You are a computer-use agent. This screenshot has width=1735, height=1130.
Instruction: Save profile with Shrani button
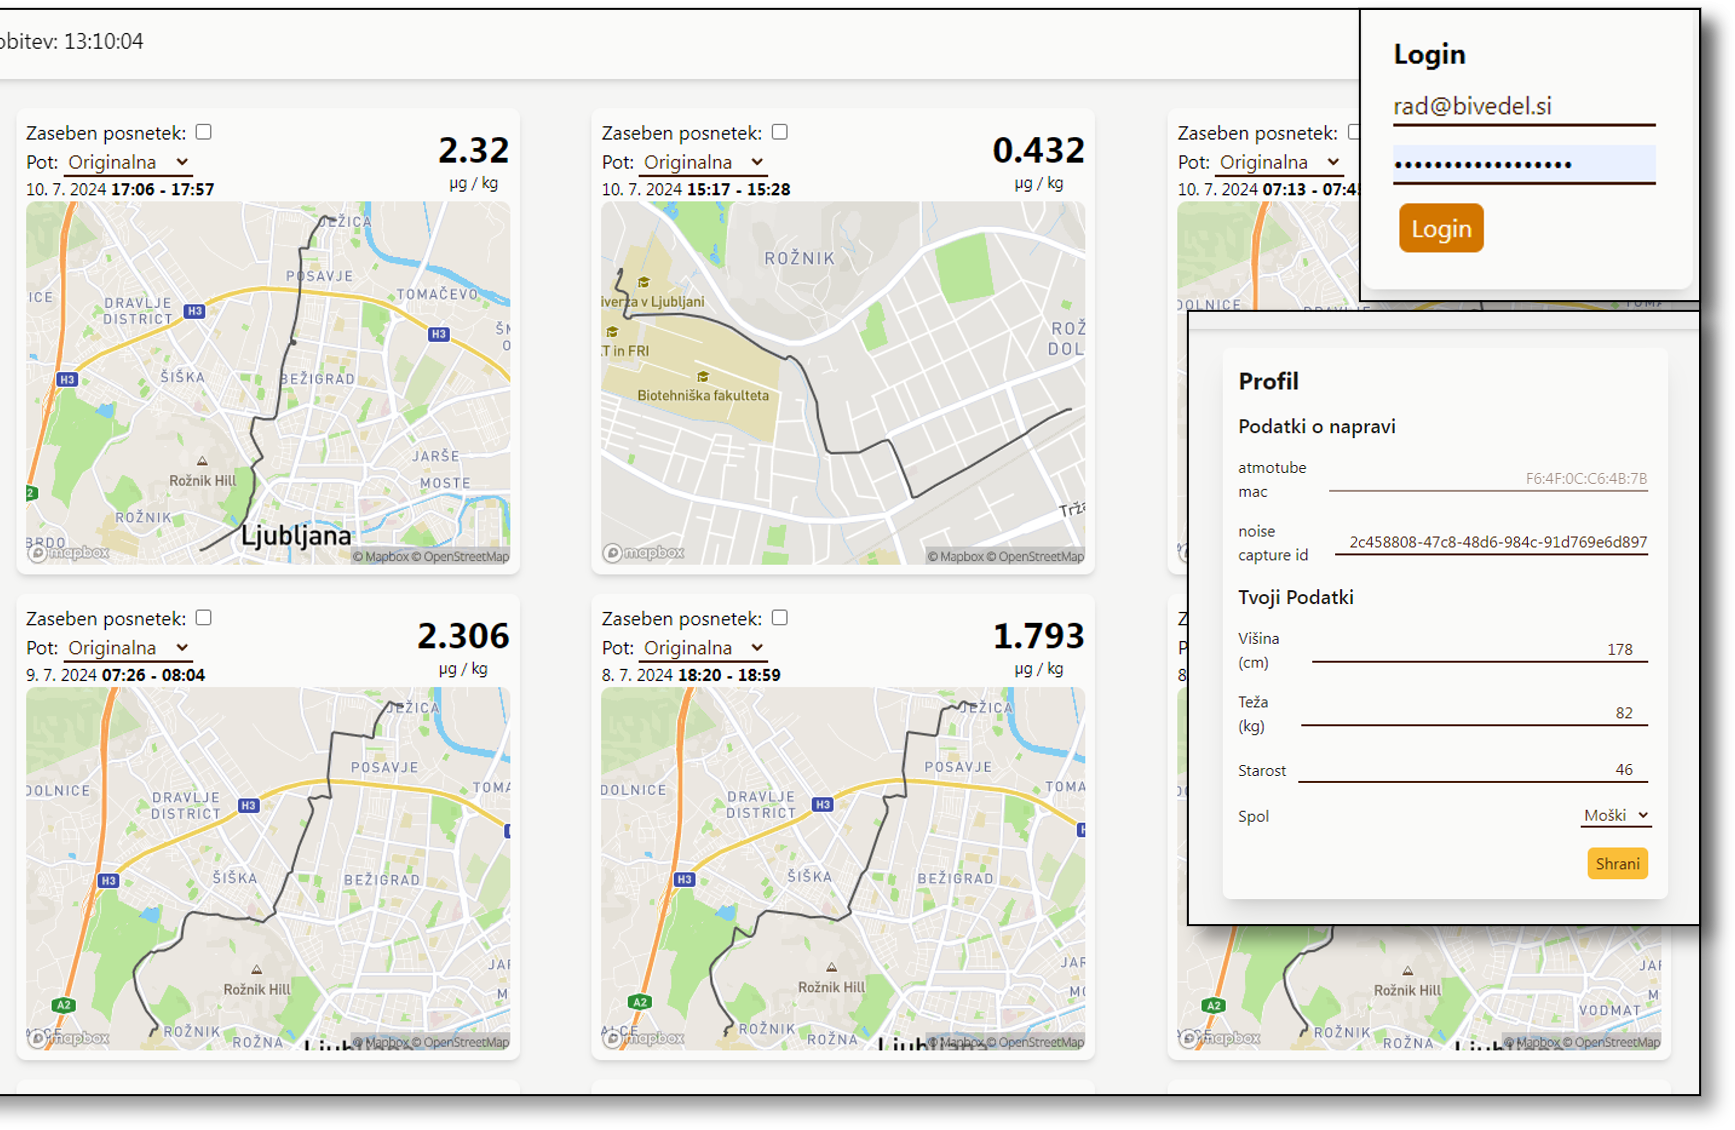1617,864
